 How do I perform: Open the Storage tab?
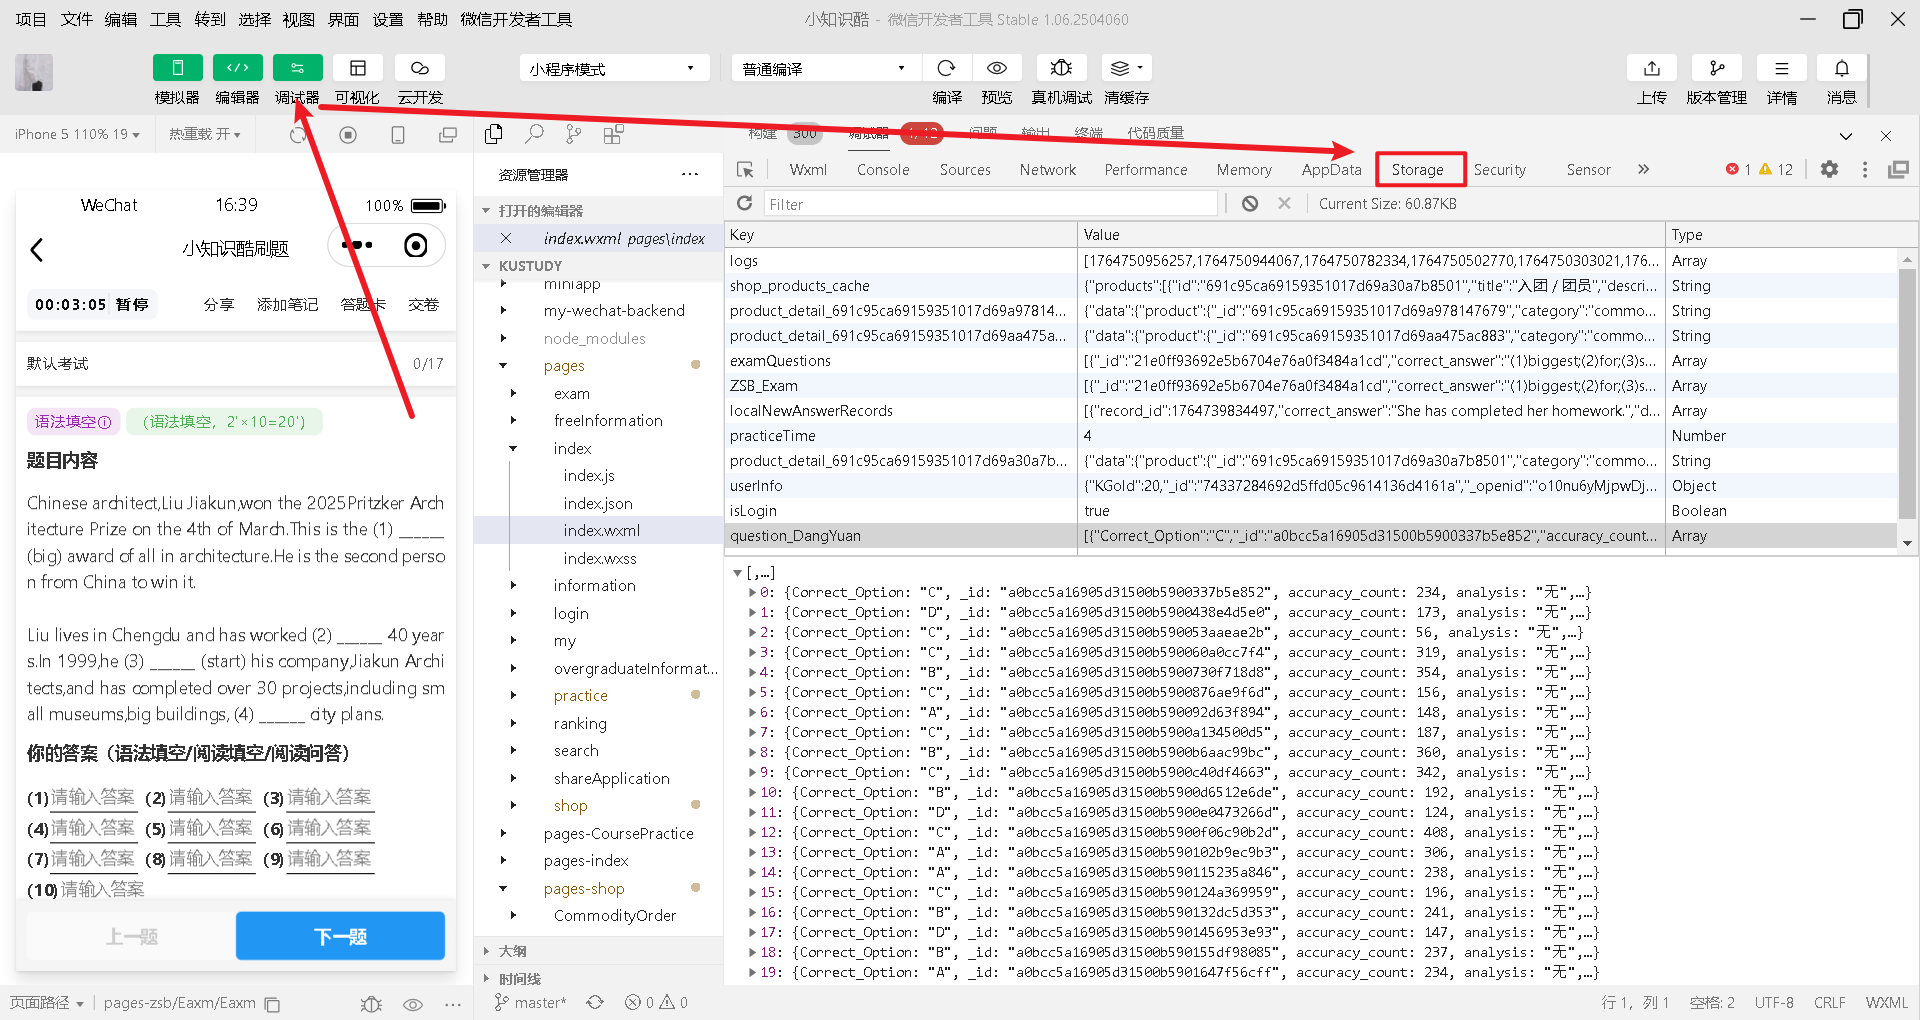click(1418, 170)
